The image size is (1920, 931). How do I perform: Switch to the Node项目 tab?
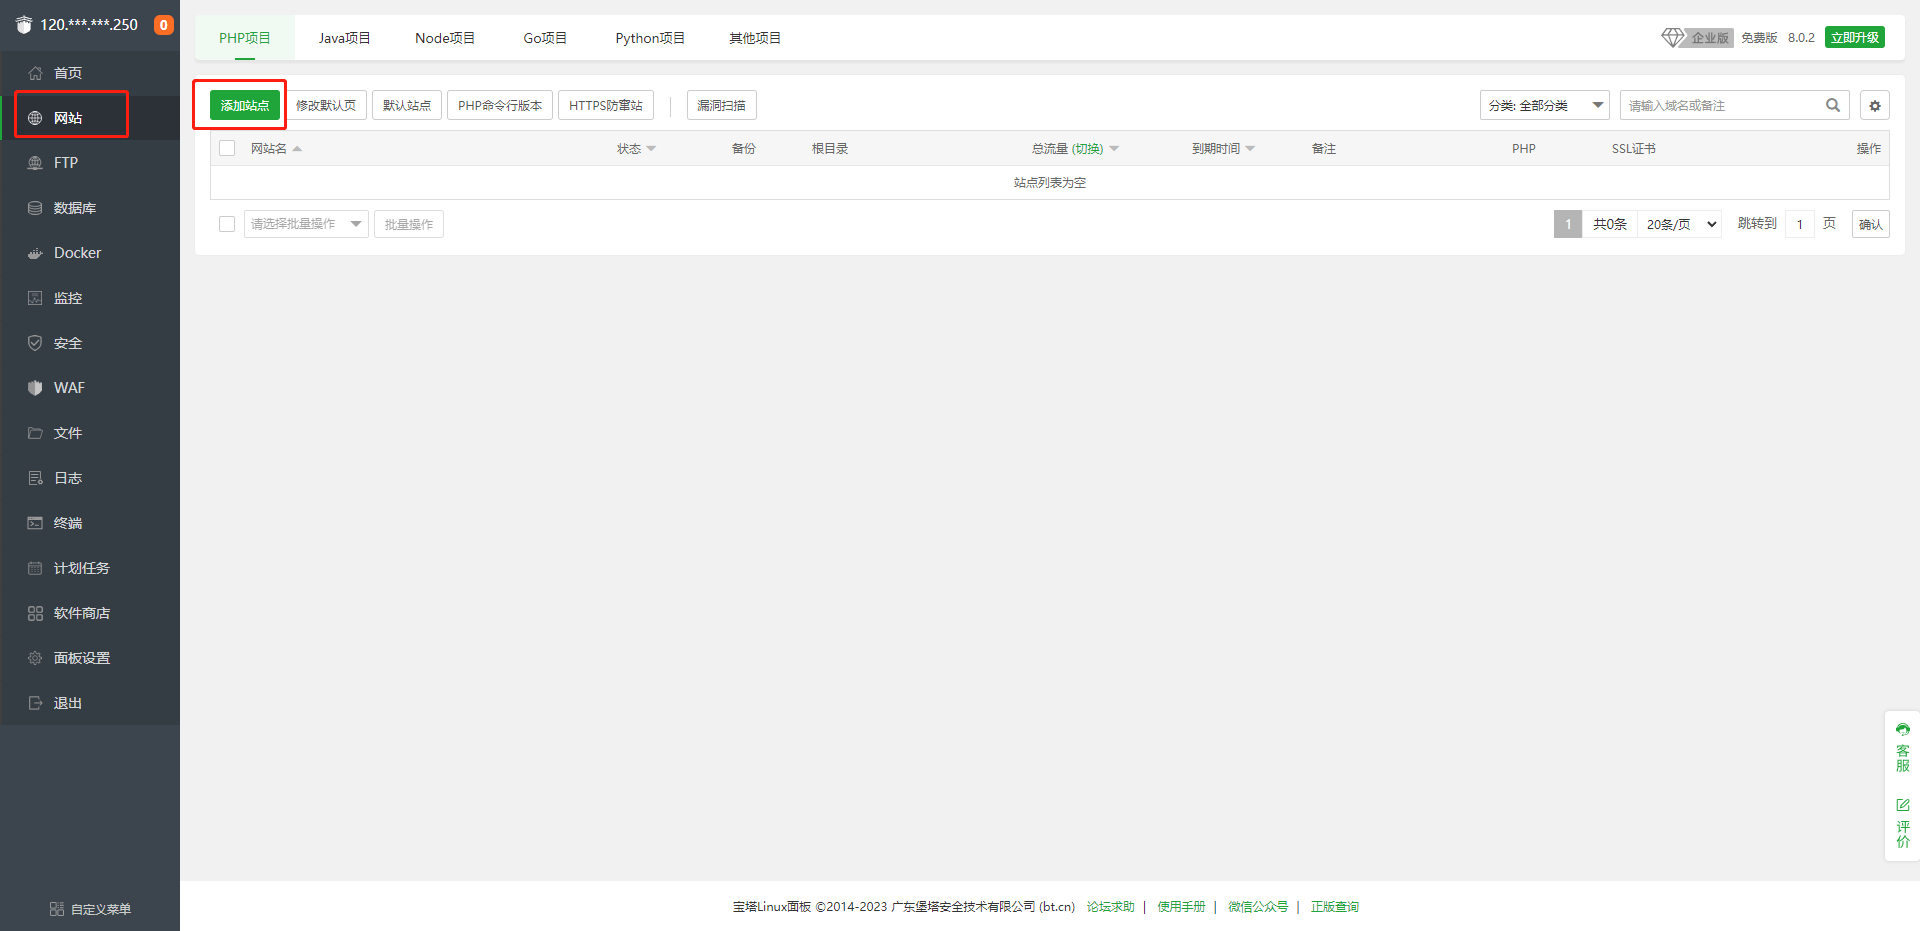pos(445,38)
